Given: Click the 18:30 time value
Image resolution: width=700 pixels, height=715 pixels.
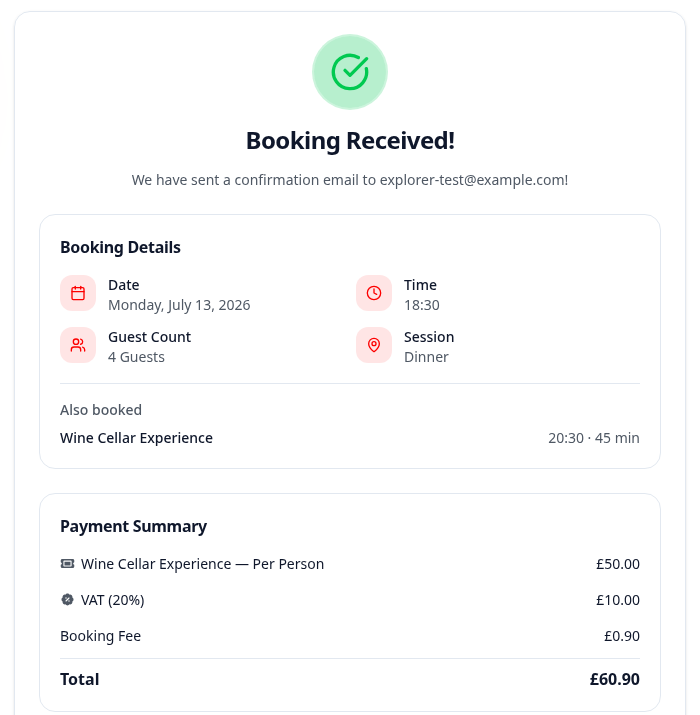Looking at the screenshot, I should (422, 305).
